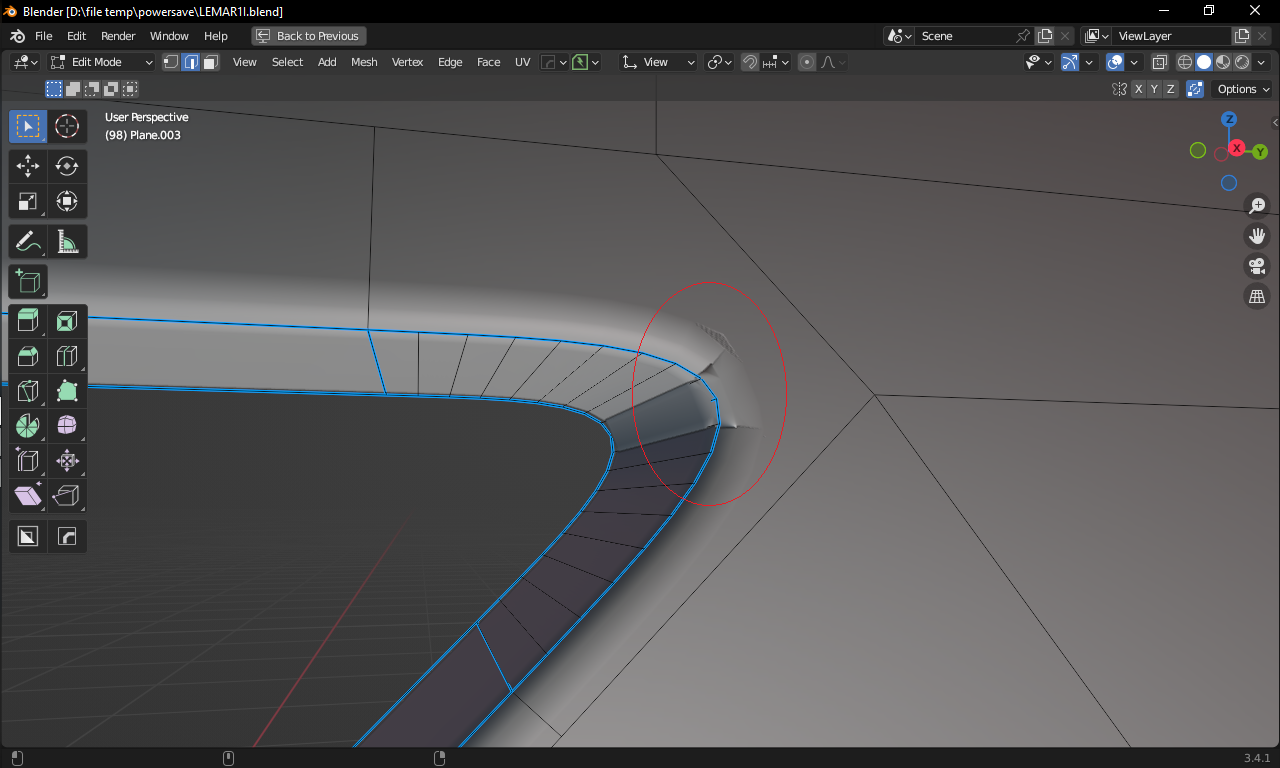Enable face select mode
This screenshot has width=1280, height=768.
pos(210,62)
